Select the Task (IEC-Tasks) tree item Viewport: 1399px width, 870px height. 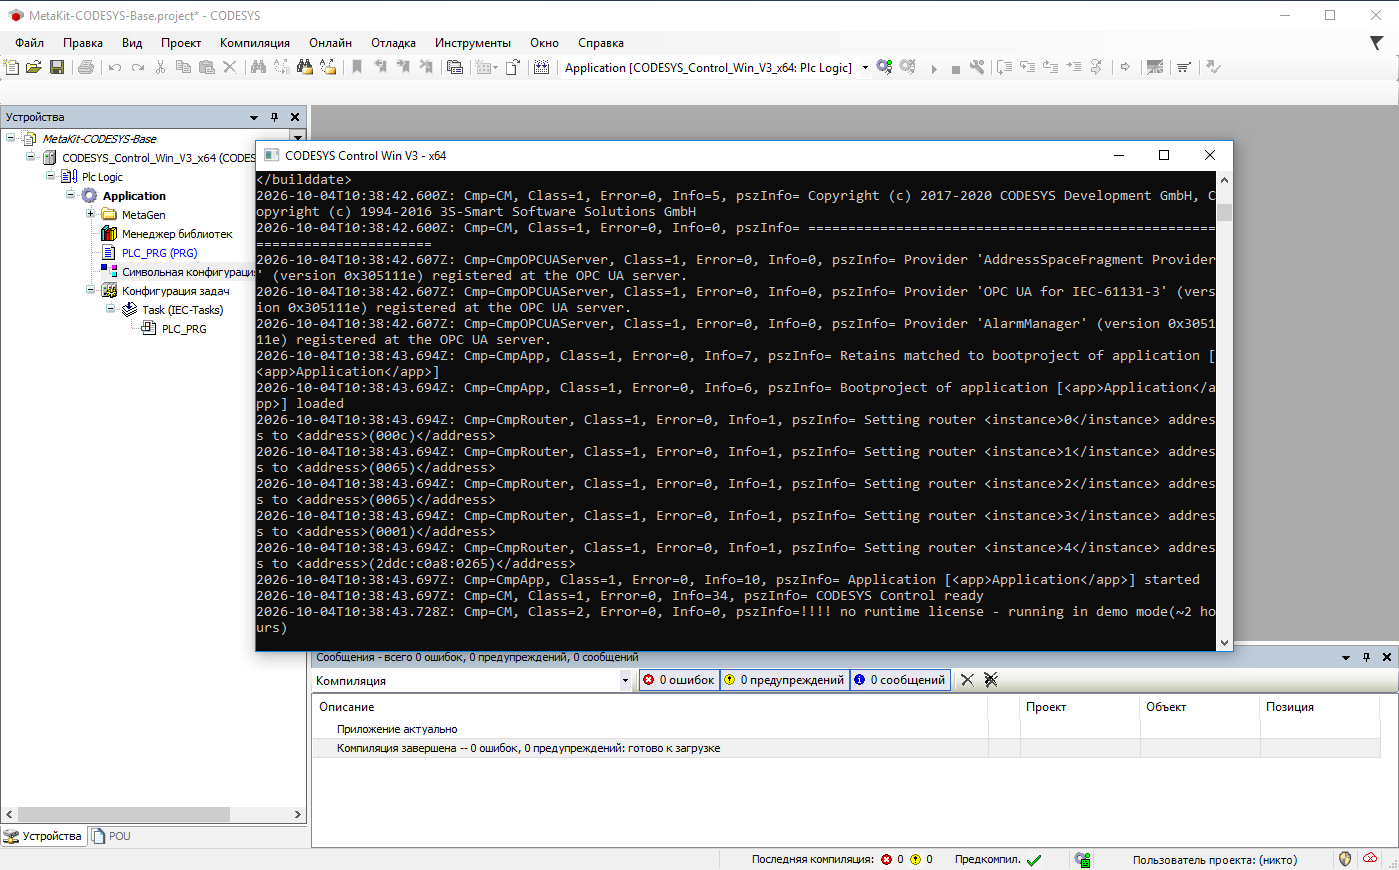pos(182,310)
